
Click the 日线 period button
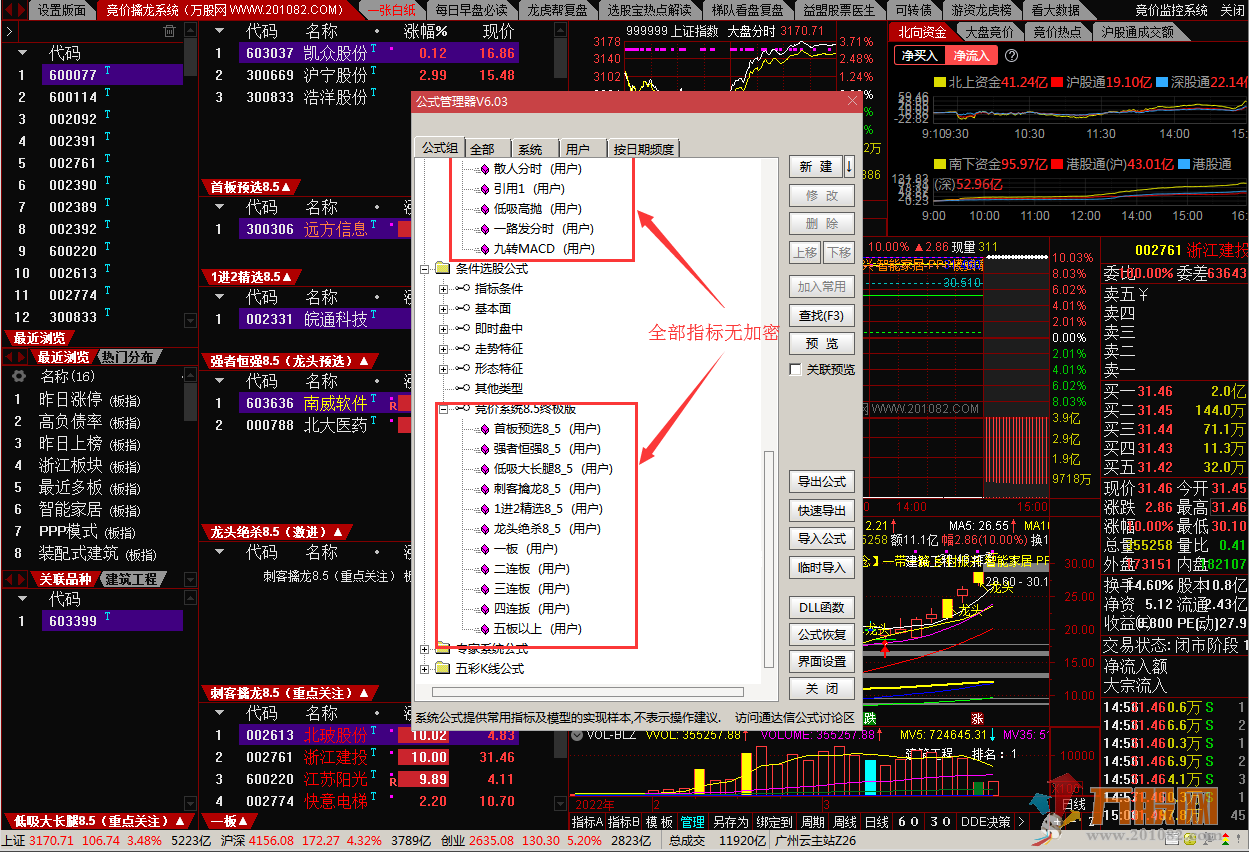[876, 822]
